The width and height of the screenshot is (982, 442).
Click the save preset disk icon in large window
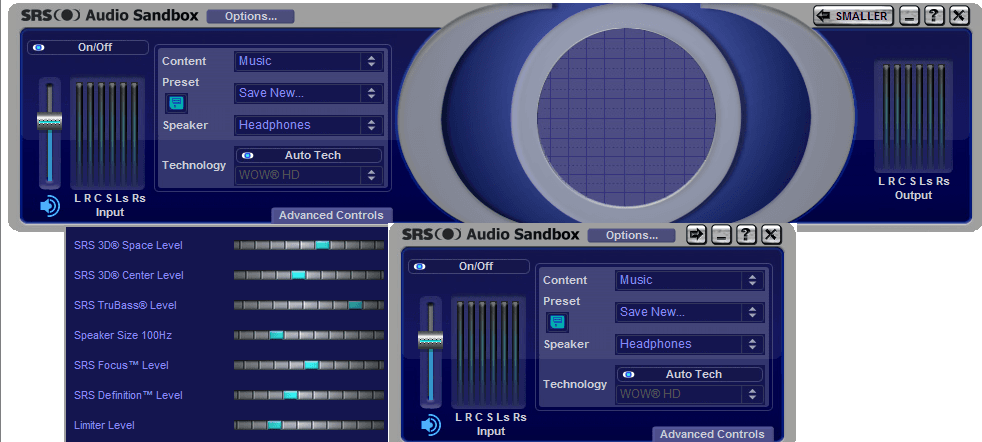click(x=177, y=103)
